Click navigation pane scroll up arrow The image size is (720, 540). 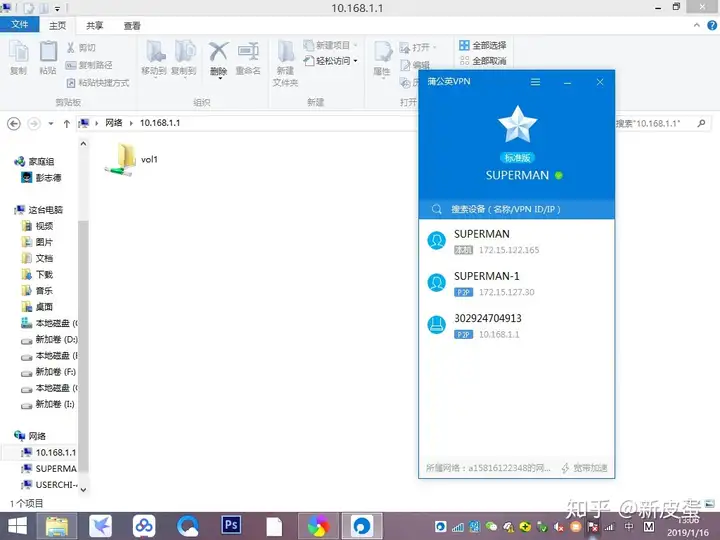(x=83, y=144)
